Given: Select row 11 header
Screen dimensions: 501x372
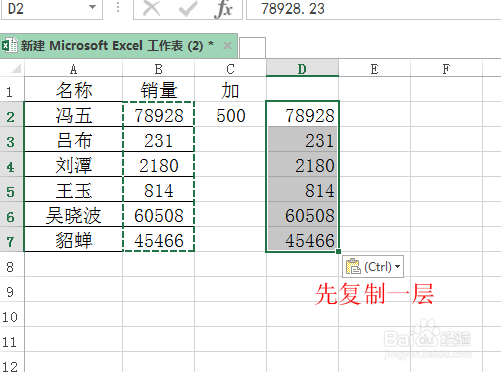Looking at the screenshot, I should pos(12,339).
